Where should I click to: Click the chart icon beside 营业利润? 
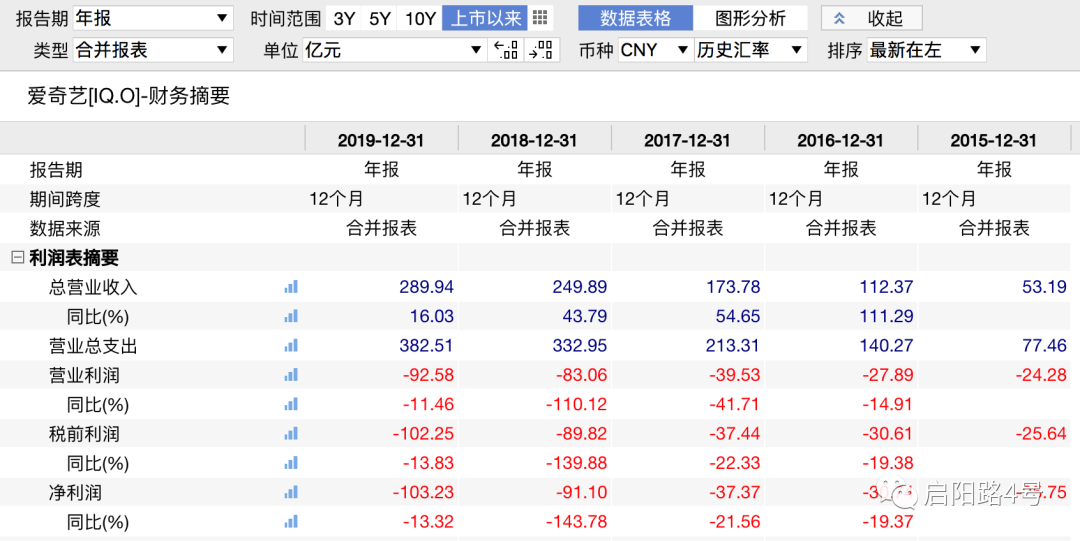pyautogui.click(x=291, y=376)
